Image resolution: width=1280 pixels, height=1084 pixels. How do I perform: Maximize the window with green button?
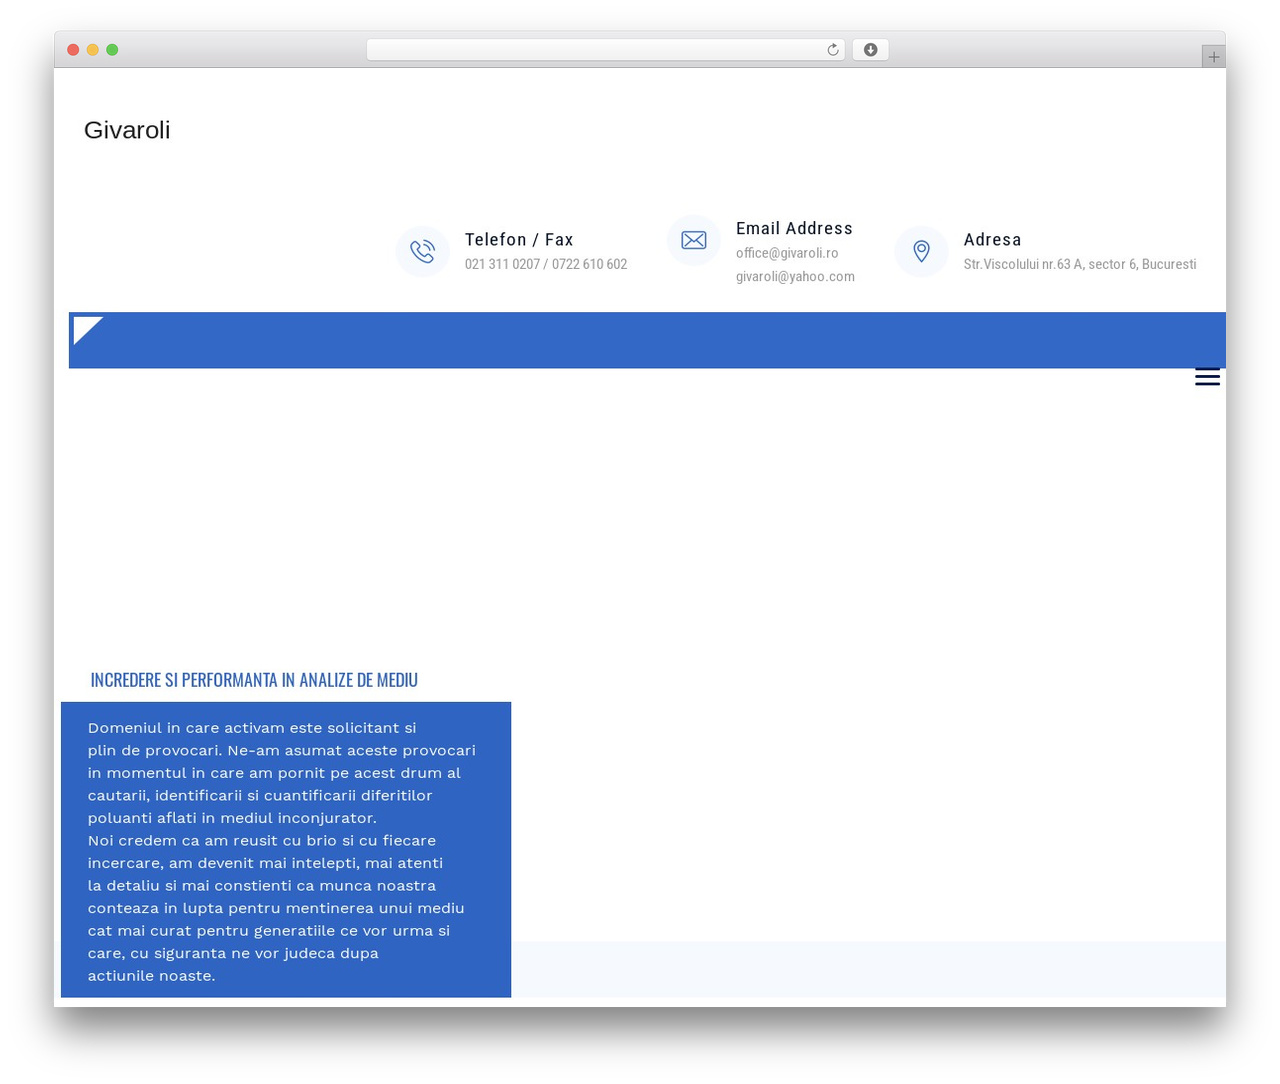pyautogui.click(x=112, y=50)
